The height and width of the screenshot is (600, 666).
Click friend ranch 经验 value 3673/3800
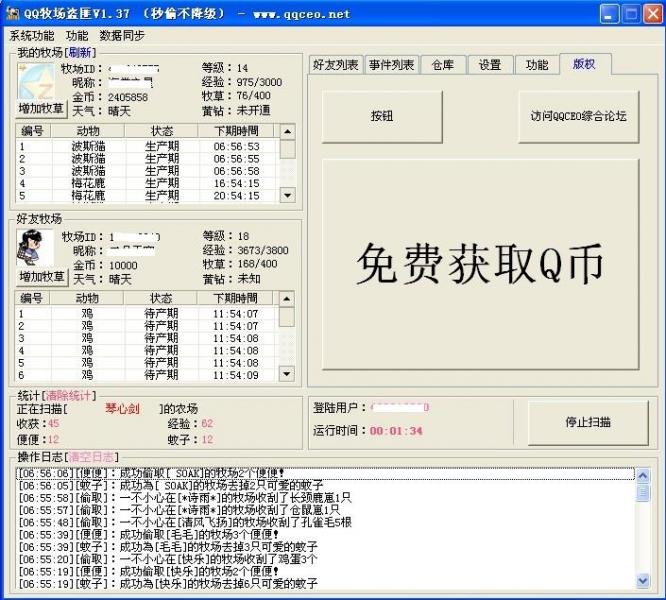click(x=263, y=250)
